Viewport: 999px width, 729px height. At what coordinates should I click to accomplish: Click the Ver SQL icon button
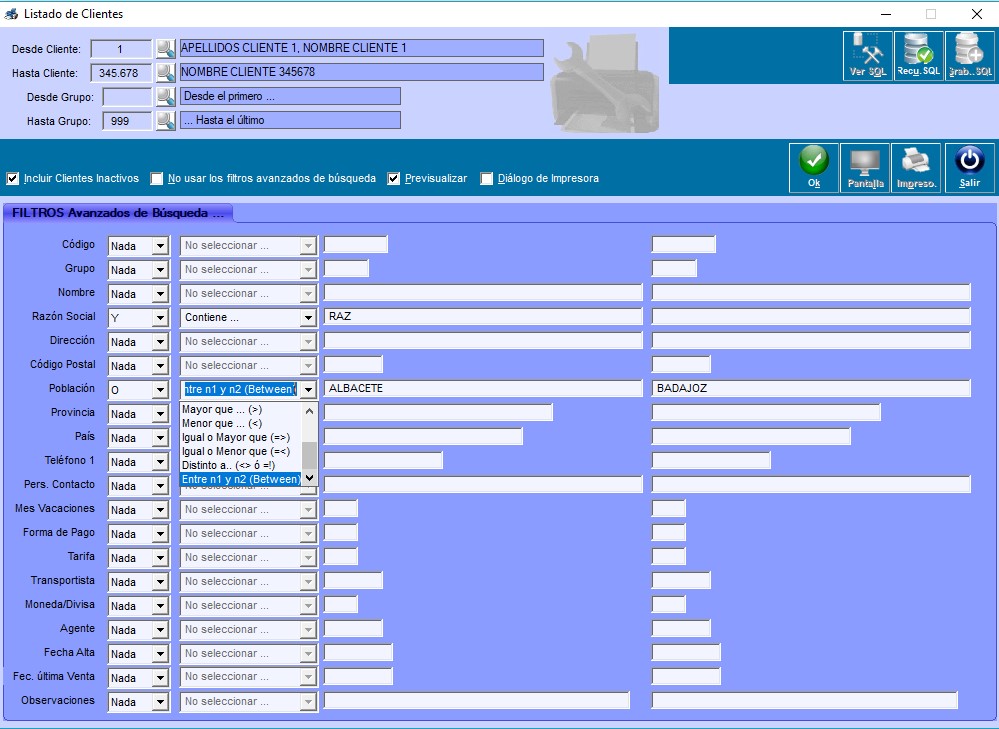868,56
